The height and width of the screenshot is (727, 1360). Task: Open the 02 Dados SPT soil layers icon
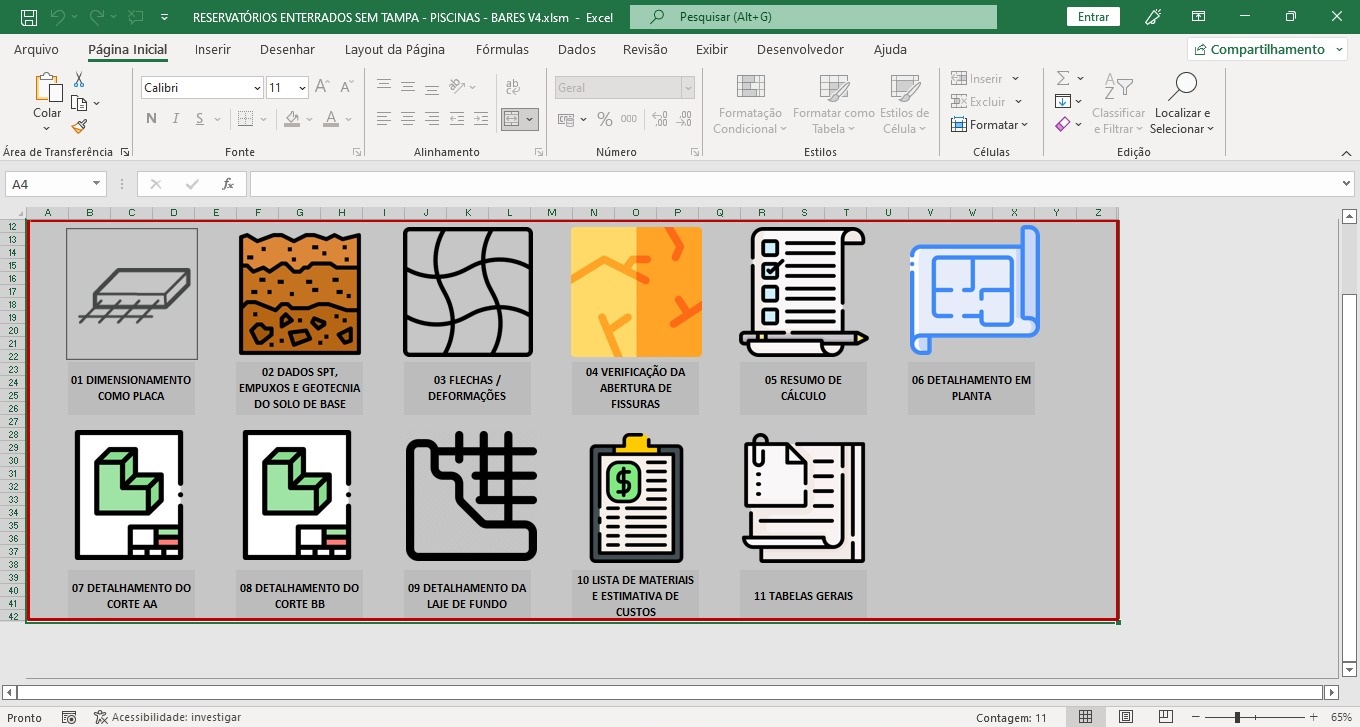(x=299, y=294)
